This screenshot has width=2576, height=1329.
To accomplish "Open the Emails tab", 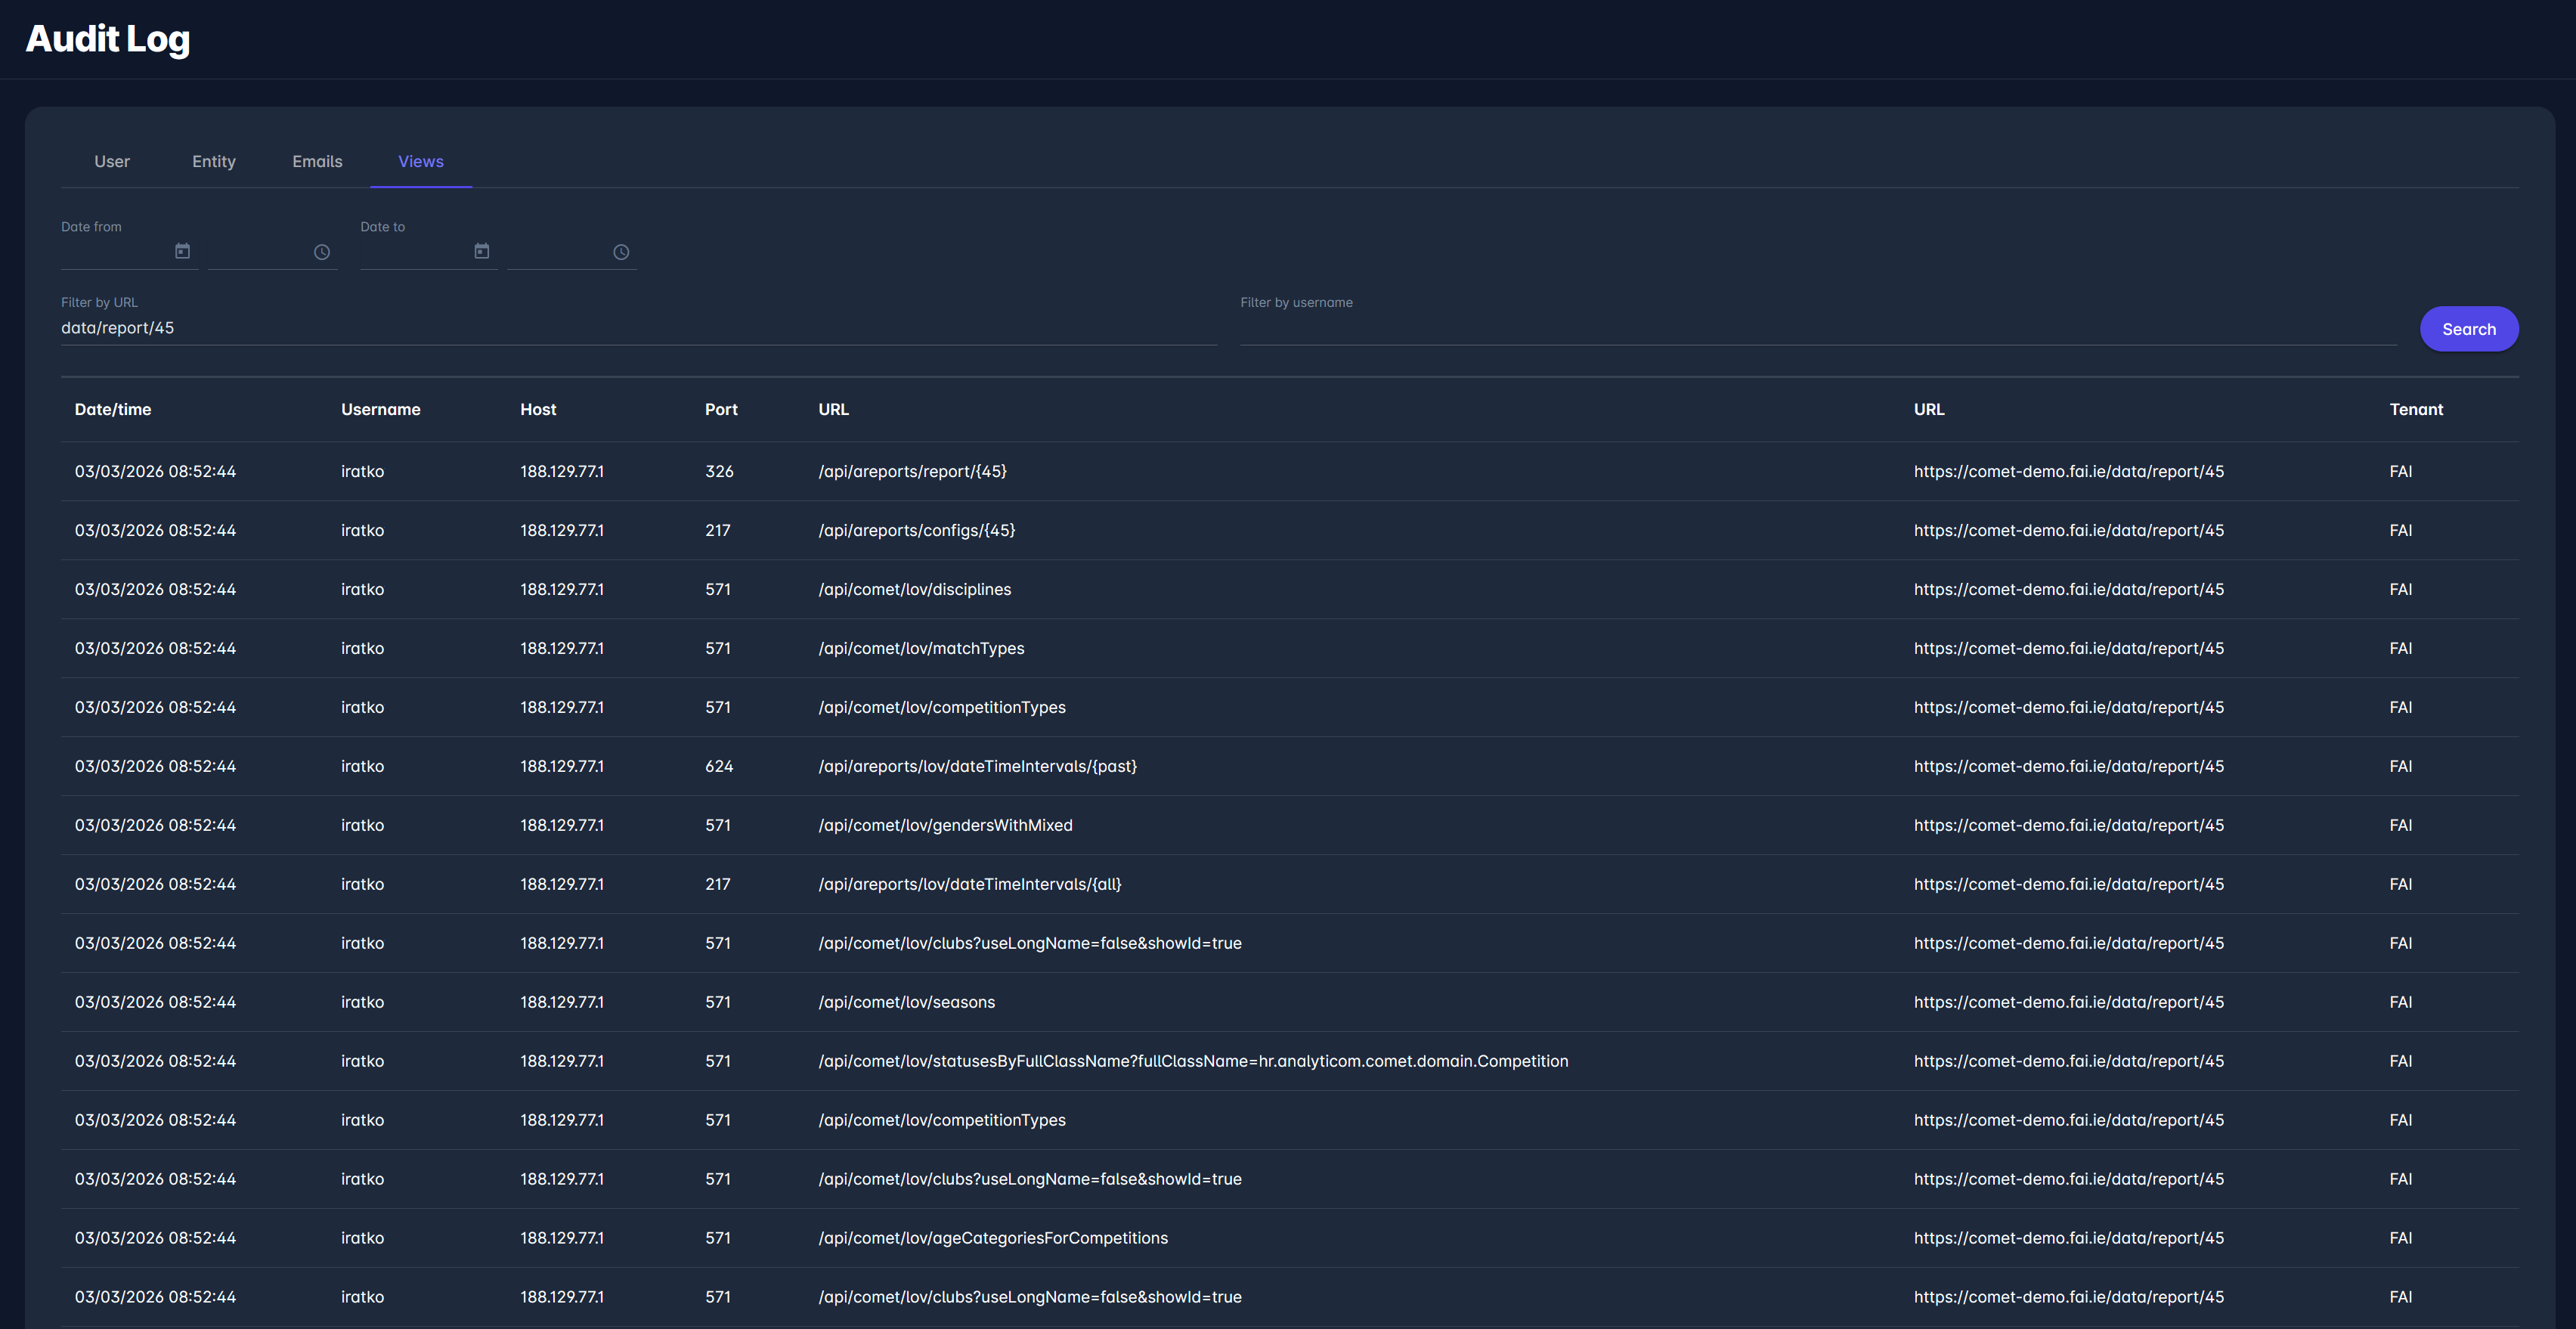I will point(317,161).
